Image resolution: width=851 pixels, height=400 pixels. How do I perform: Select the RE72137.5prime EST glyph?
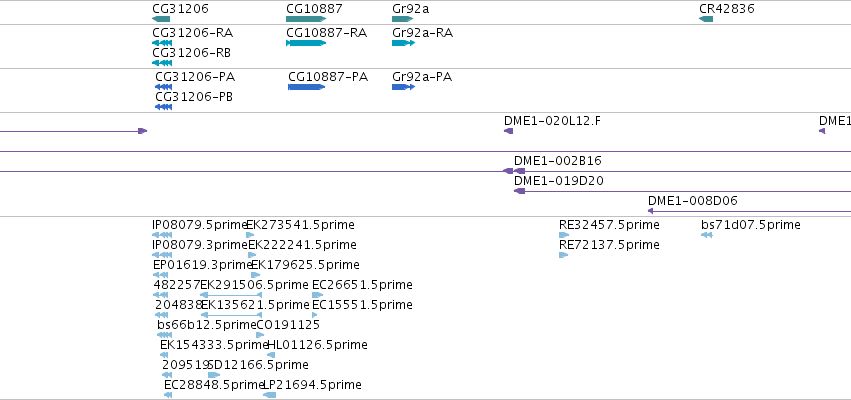(563, 255)
